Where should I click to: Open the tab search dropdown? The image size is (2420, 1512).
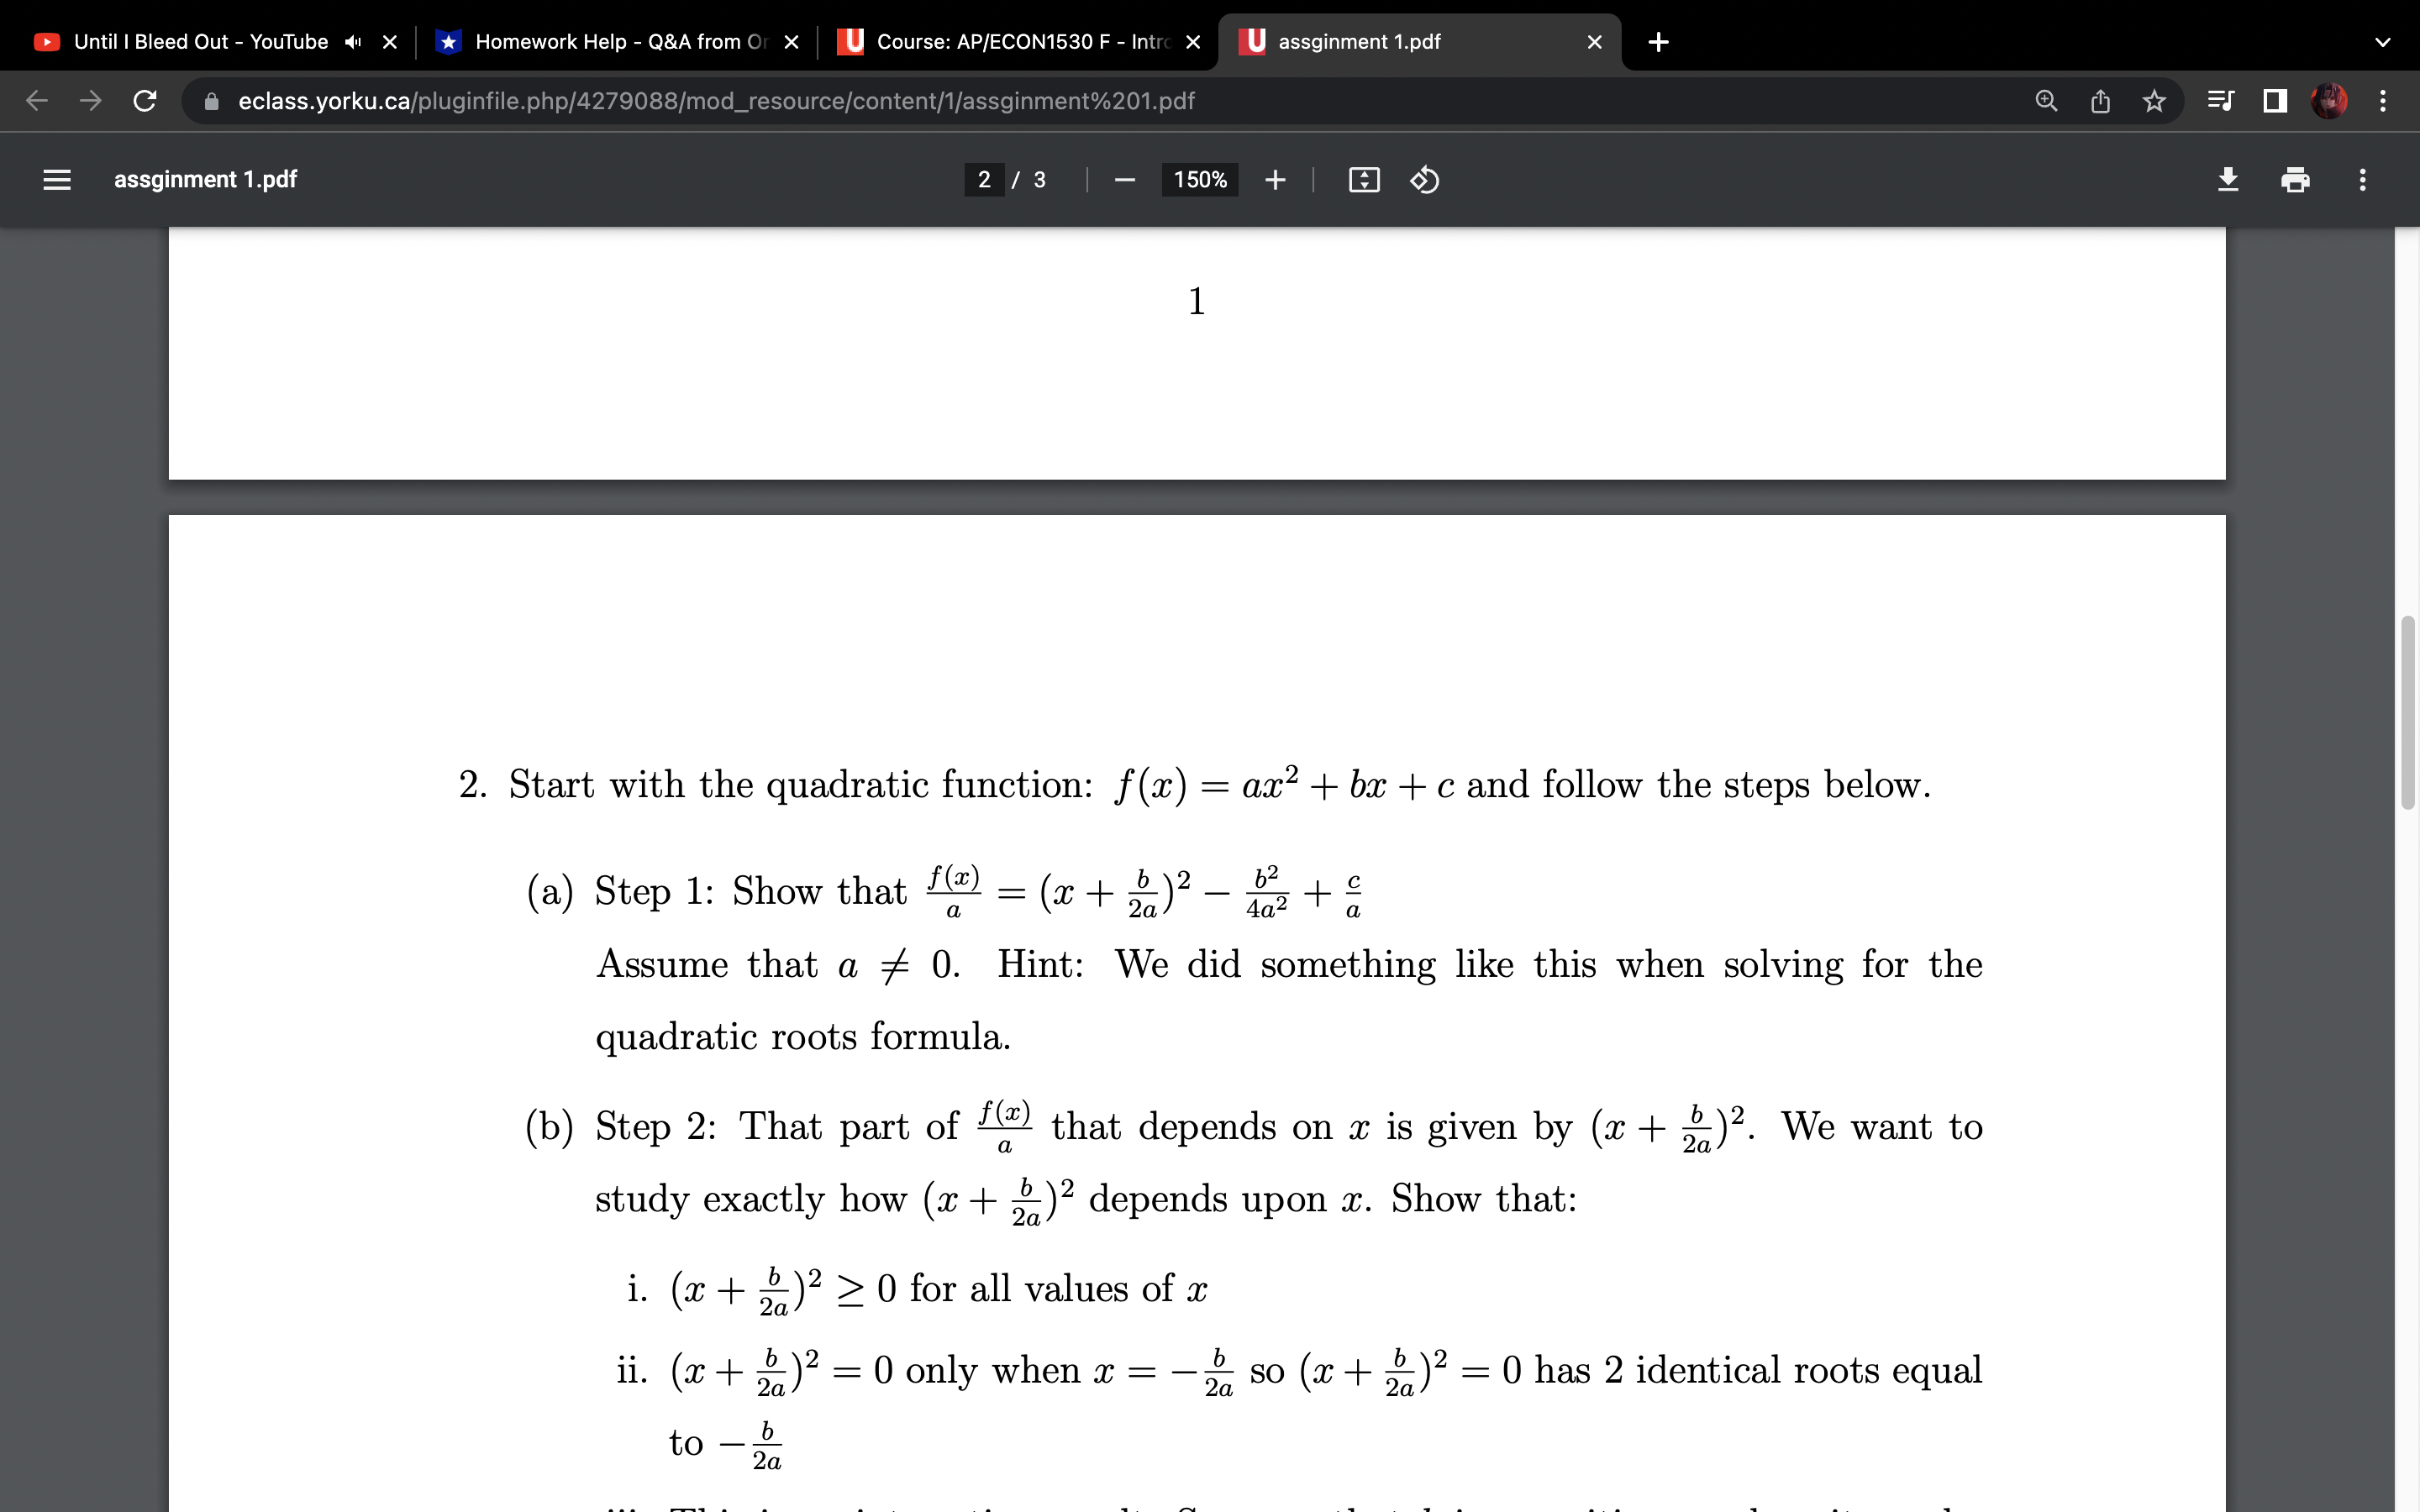coord(2383,42)
